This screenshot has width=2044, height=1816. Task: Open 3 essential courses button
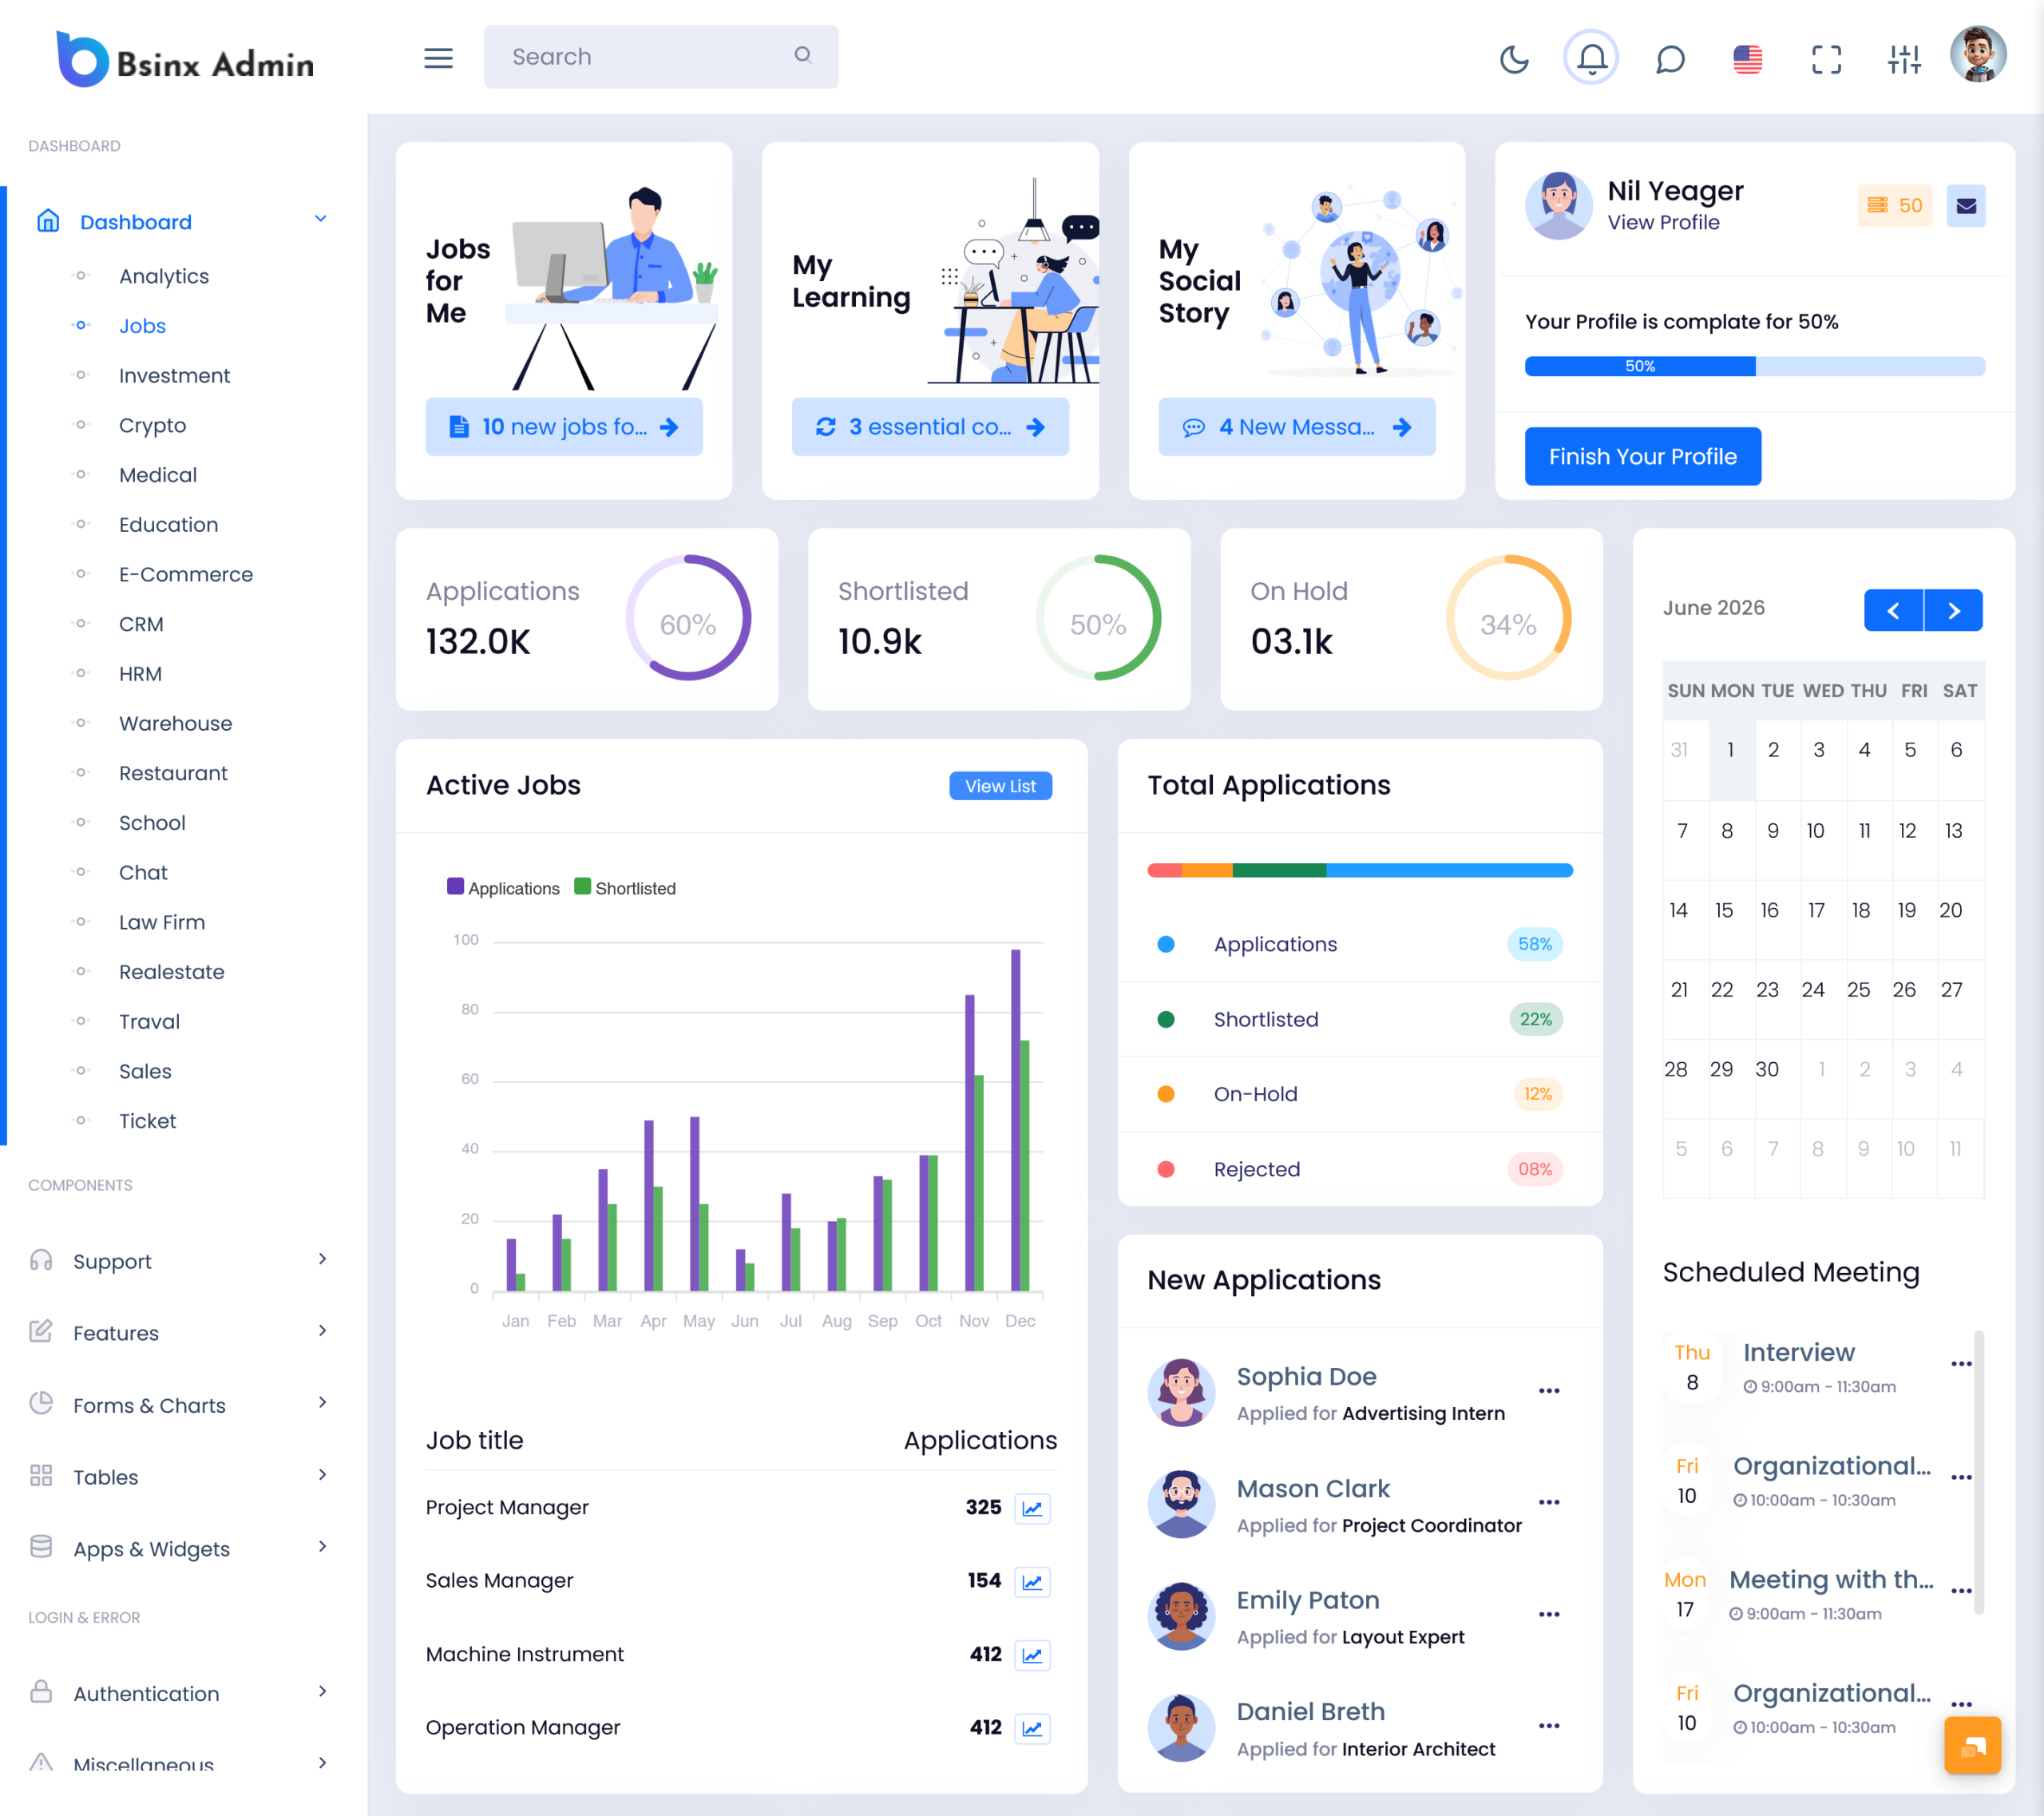tap(930, 428)
